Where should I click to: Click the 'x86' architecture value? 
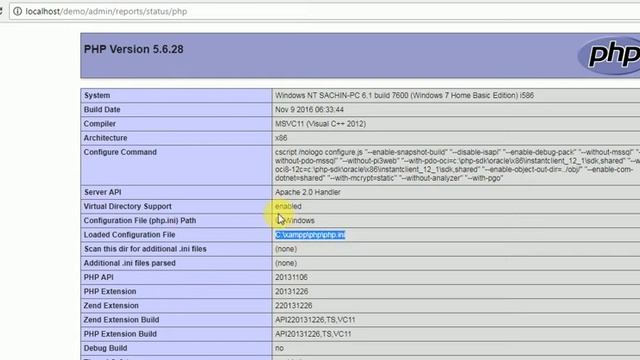coord(281,138)
